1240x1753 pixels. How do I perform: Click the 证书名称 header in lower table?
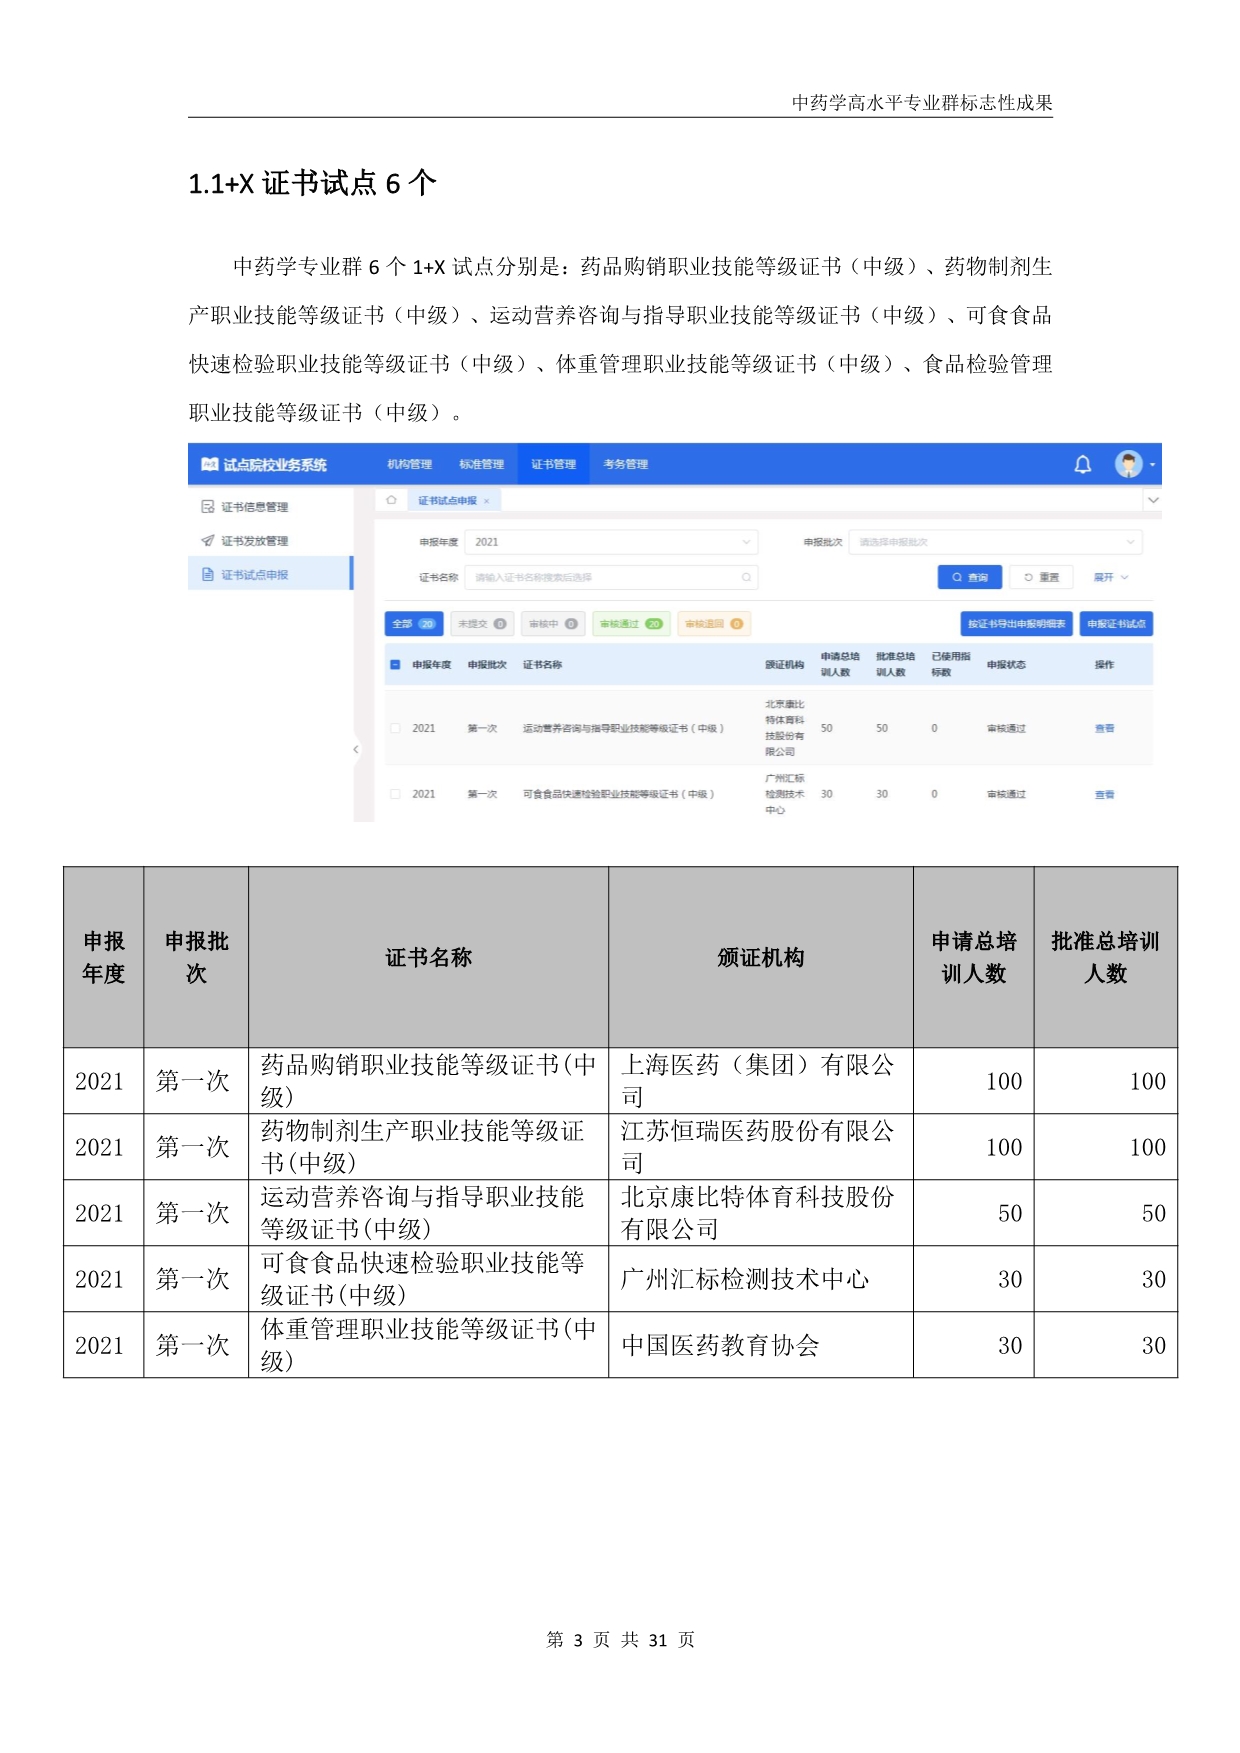click(x=428, y=958)
